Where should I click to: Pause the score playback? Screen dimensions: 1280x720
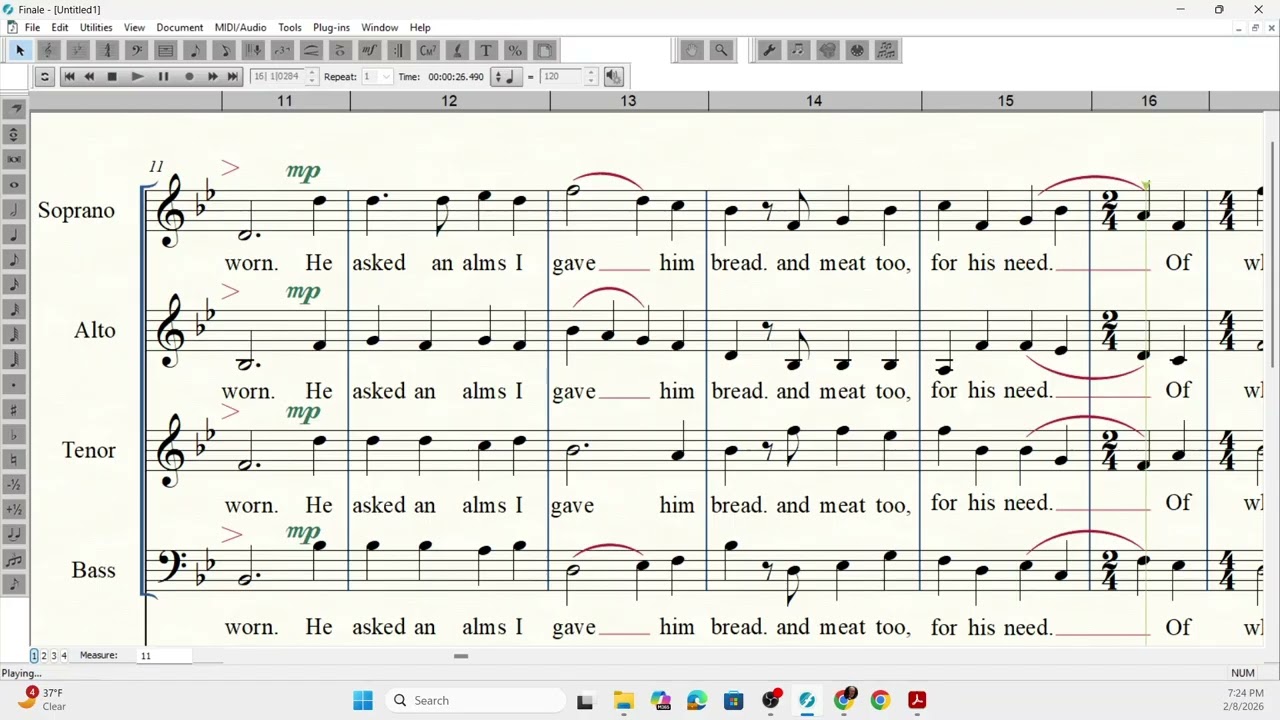click(x=163, y=76)
